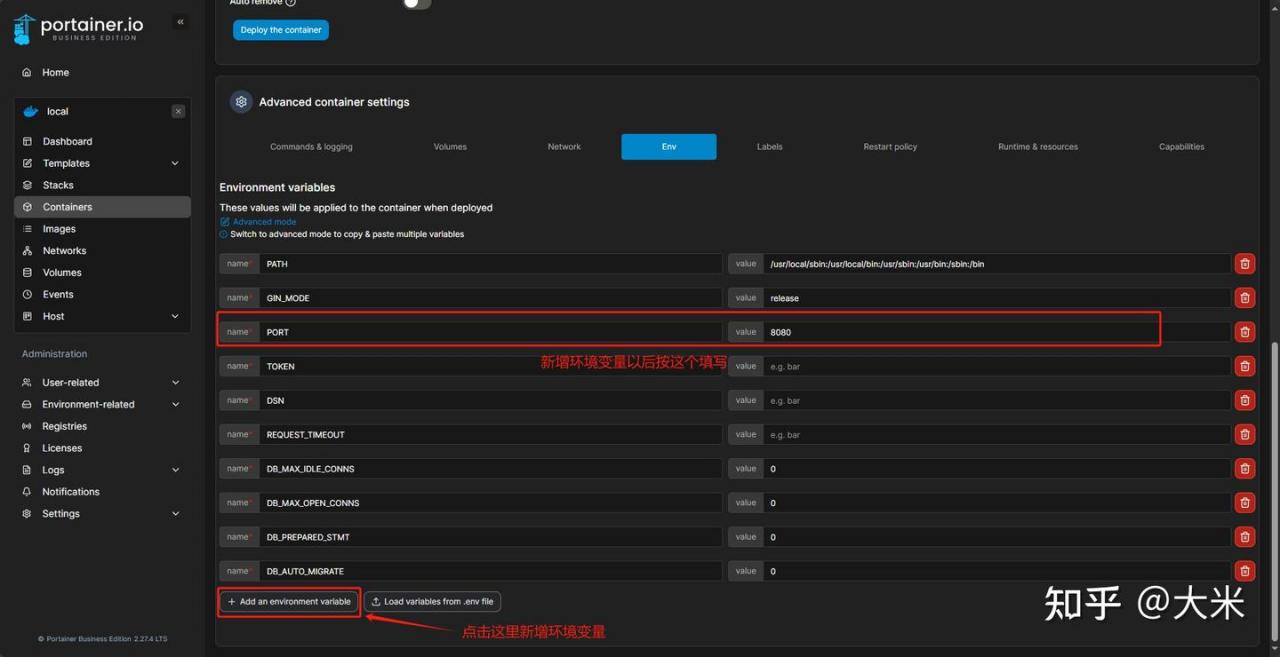Image resolution: width=1280 pixels, height=657 pixels.
Task: Open the Advanced container settings gear icon
Action: [240, 102]
